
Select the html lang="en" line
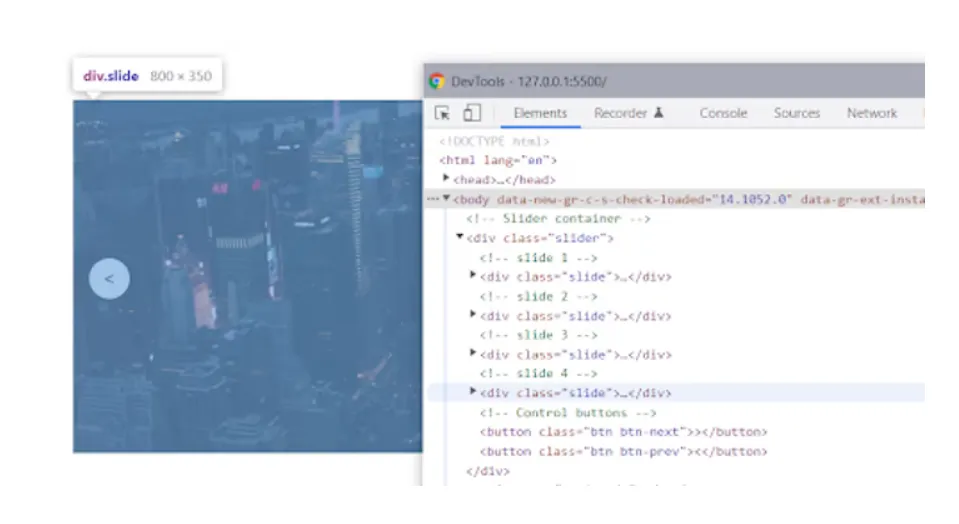click(x=498, y=160)
